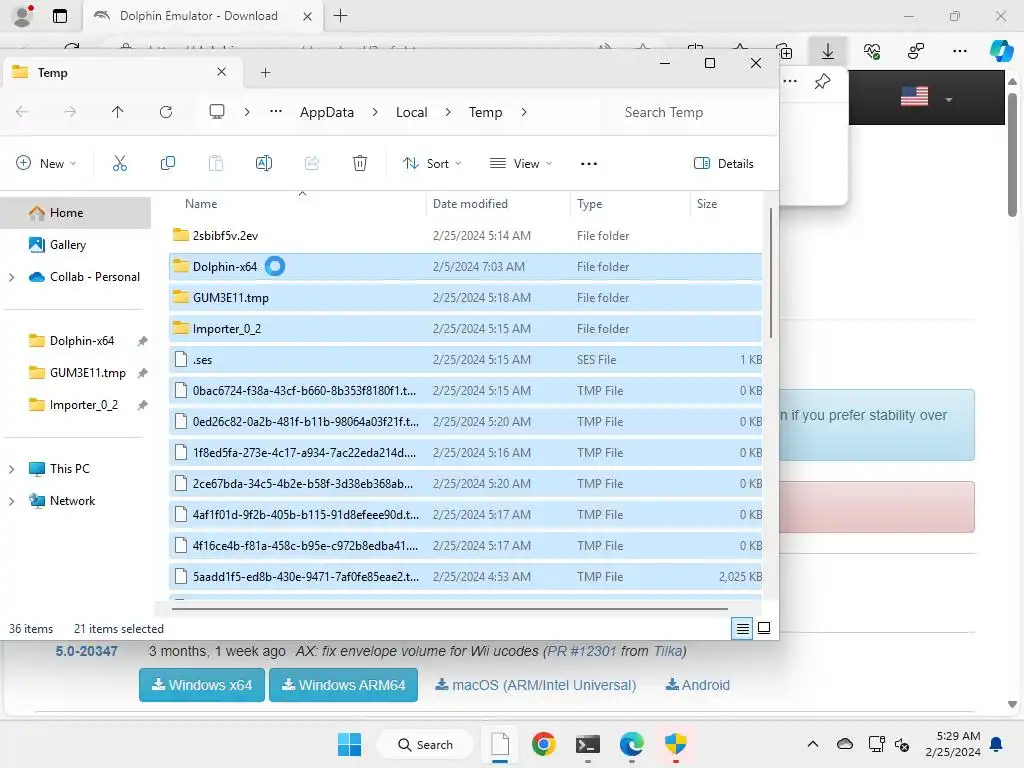Click the hidden path ellipsis in breadcrumb
Screen dimensions: 1024x768
tap(276, 112)
